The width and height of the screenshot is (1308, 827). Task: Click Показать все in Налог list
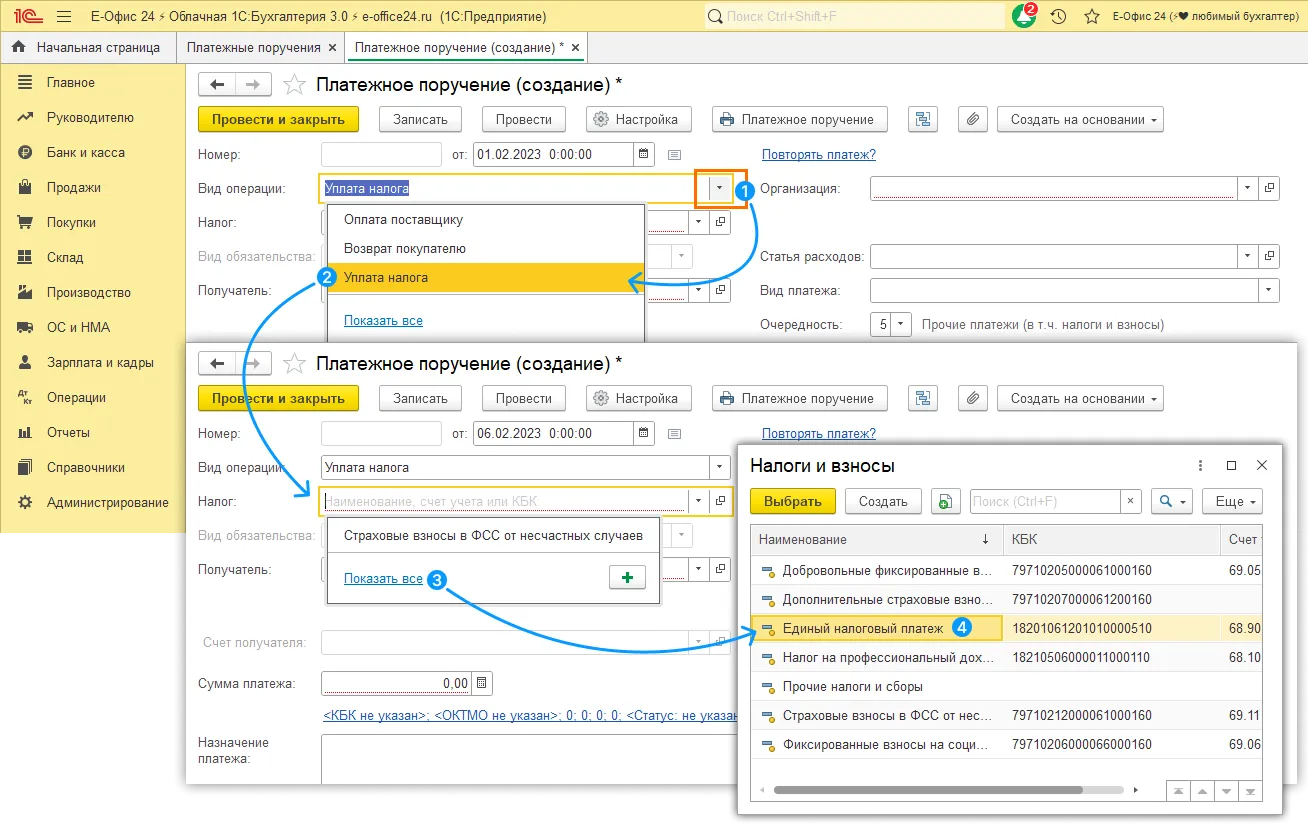click(x=383, y=578)
